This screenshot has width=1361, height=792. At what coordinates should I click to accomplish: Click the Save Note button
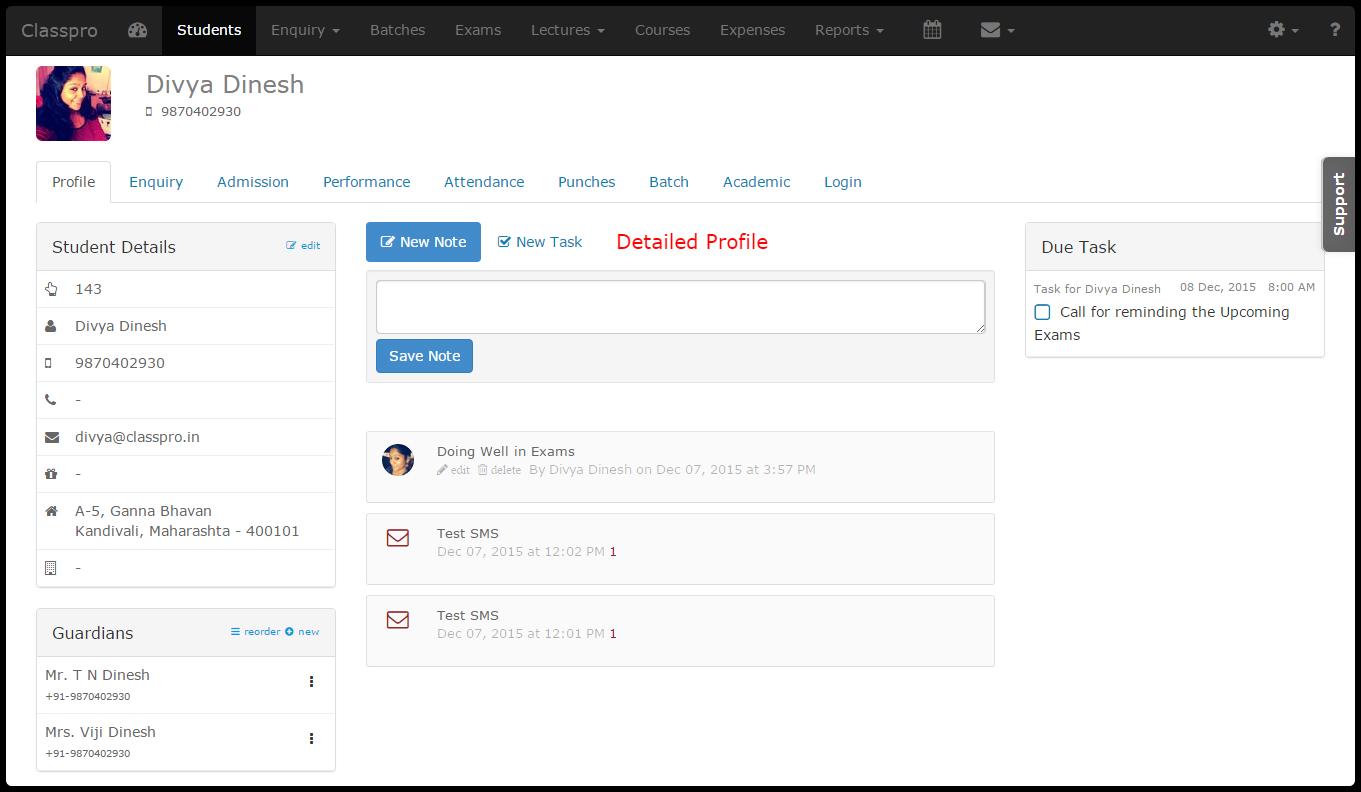click(x=424, y=356)
